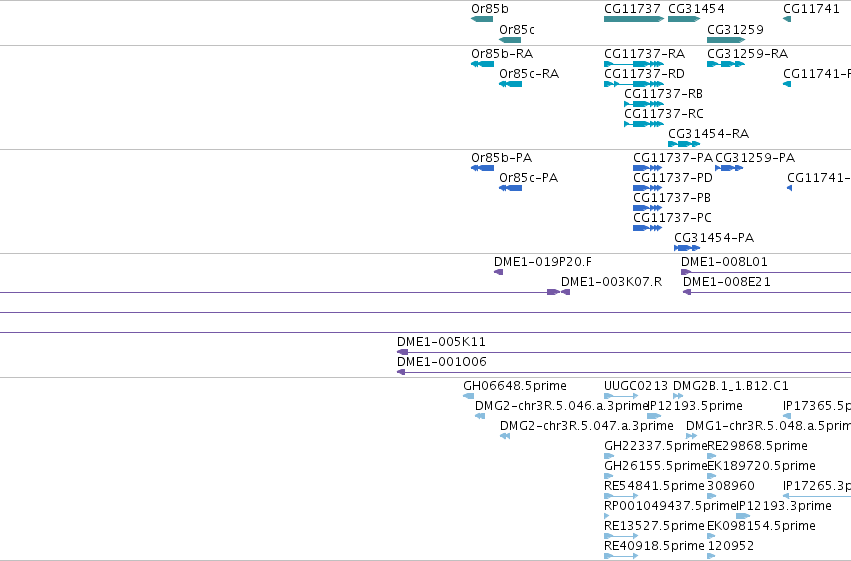
Task: Open the IP17265.3prime EST label
Action: point(817,486)
